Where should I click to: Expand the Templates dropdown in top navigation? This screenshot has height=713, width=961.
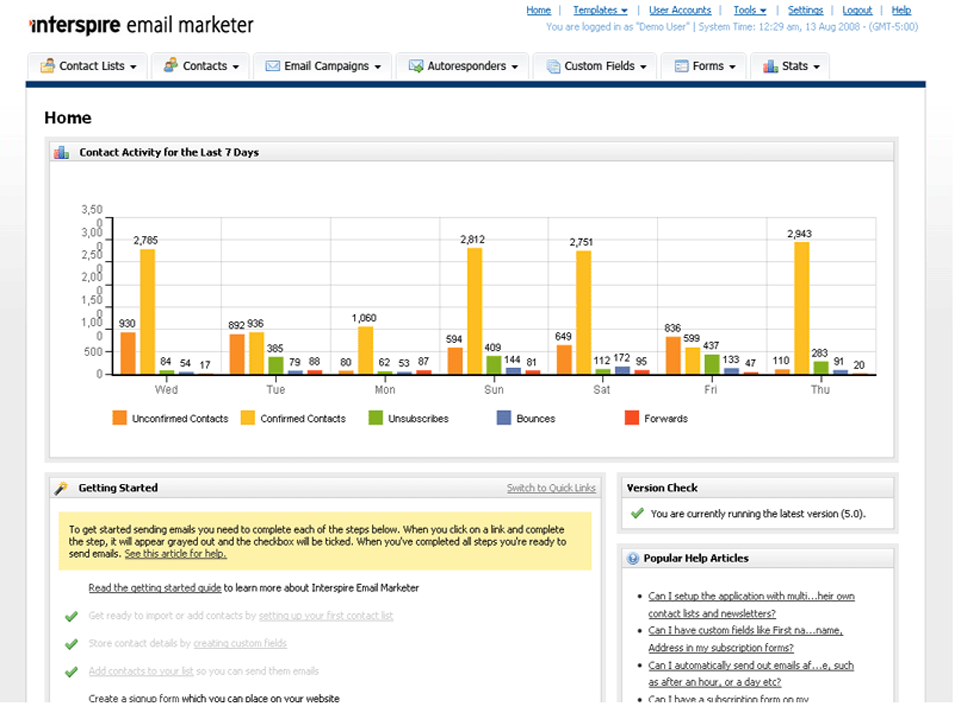pos(600,11)
